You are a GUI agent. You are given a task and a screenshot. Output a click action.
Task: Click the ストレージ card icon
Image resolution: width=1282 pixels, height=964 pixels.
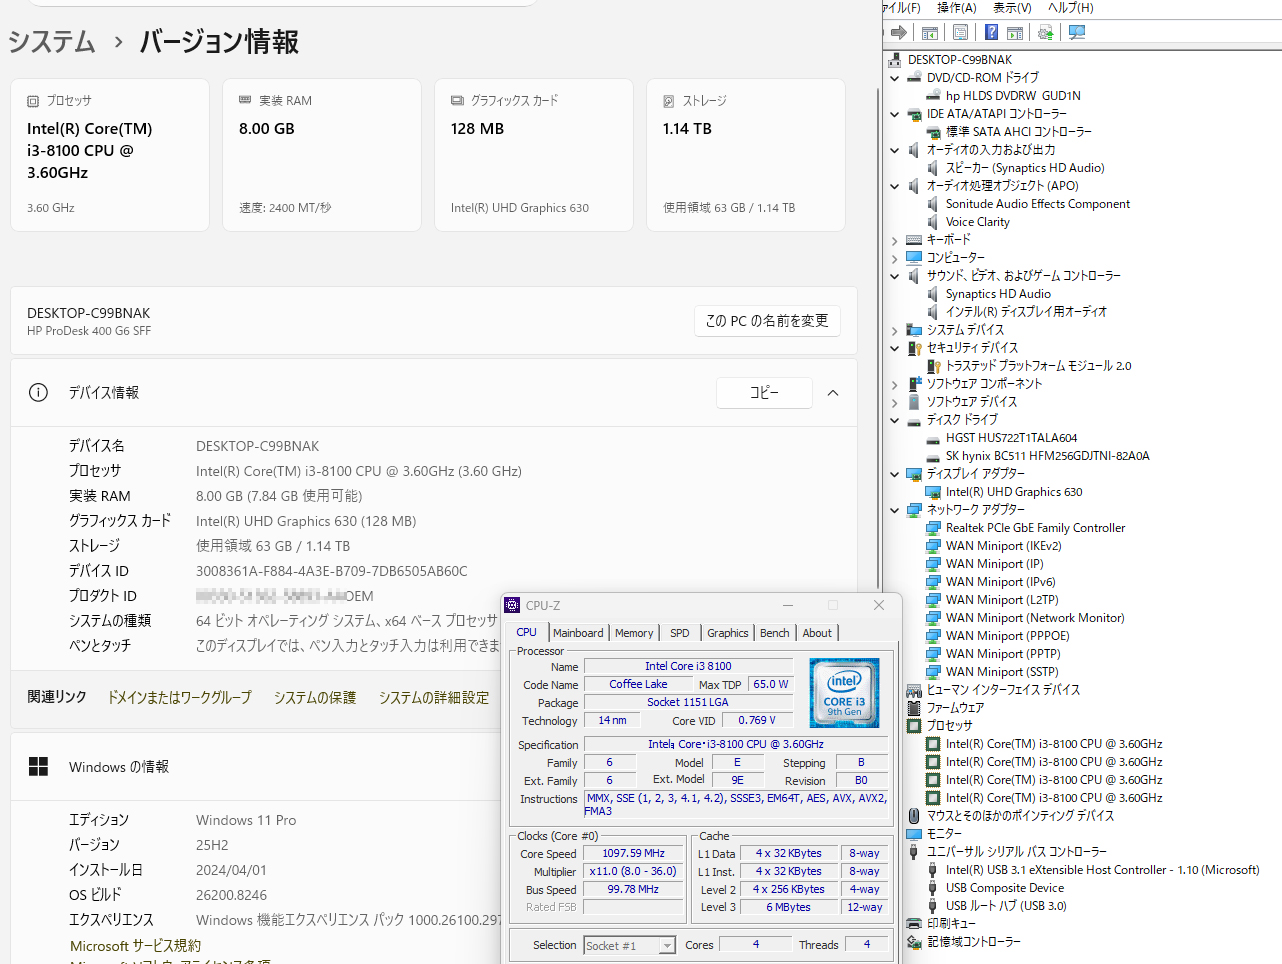coord(668,101)
